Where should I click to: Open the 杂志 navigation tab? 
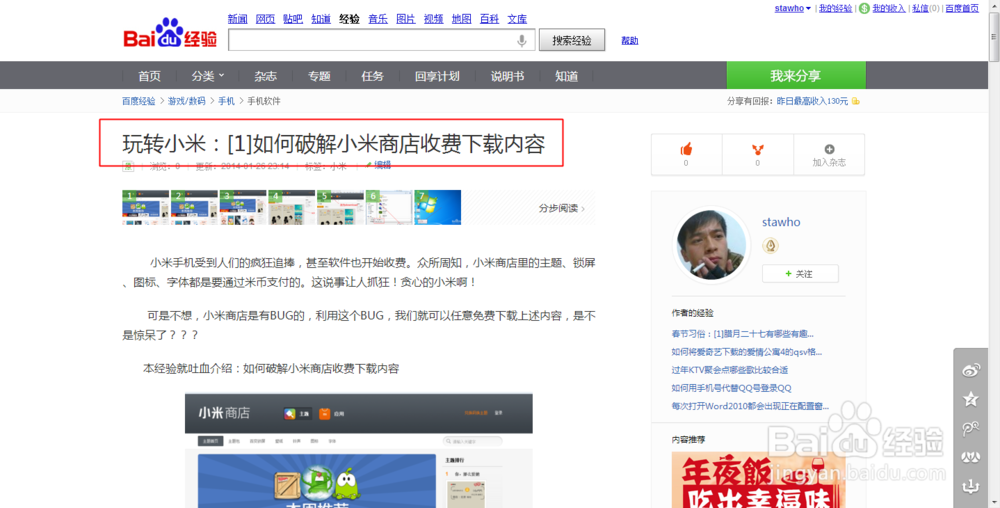[x=265, y=76]
